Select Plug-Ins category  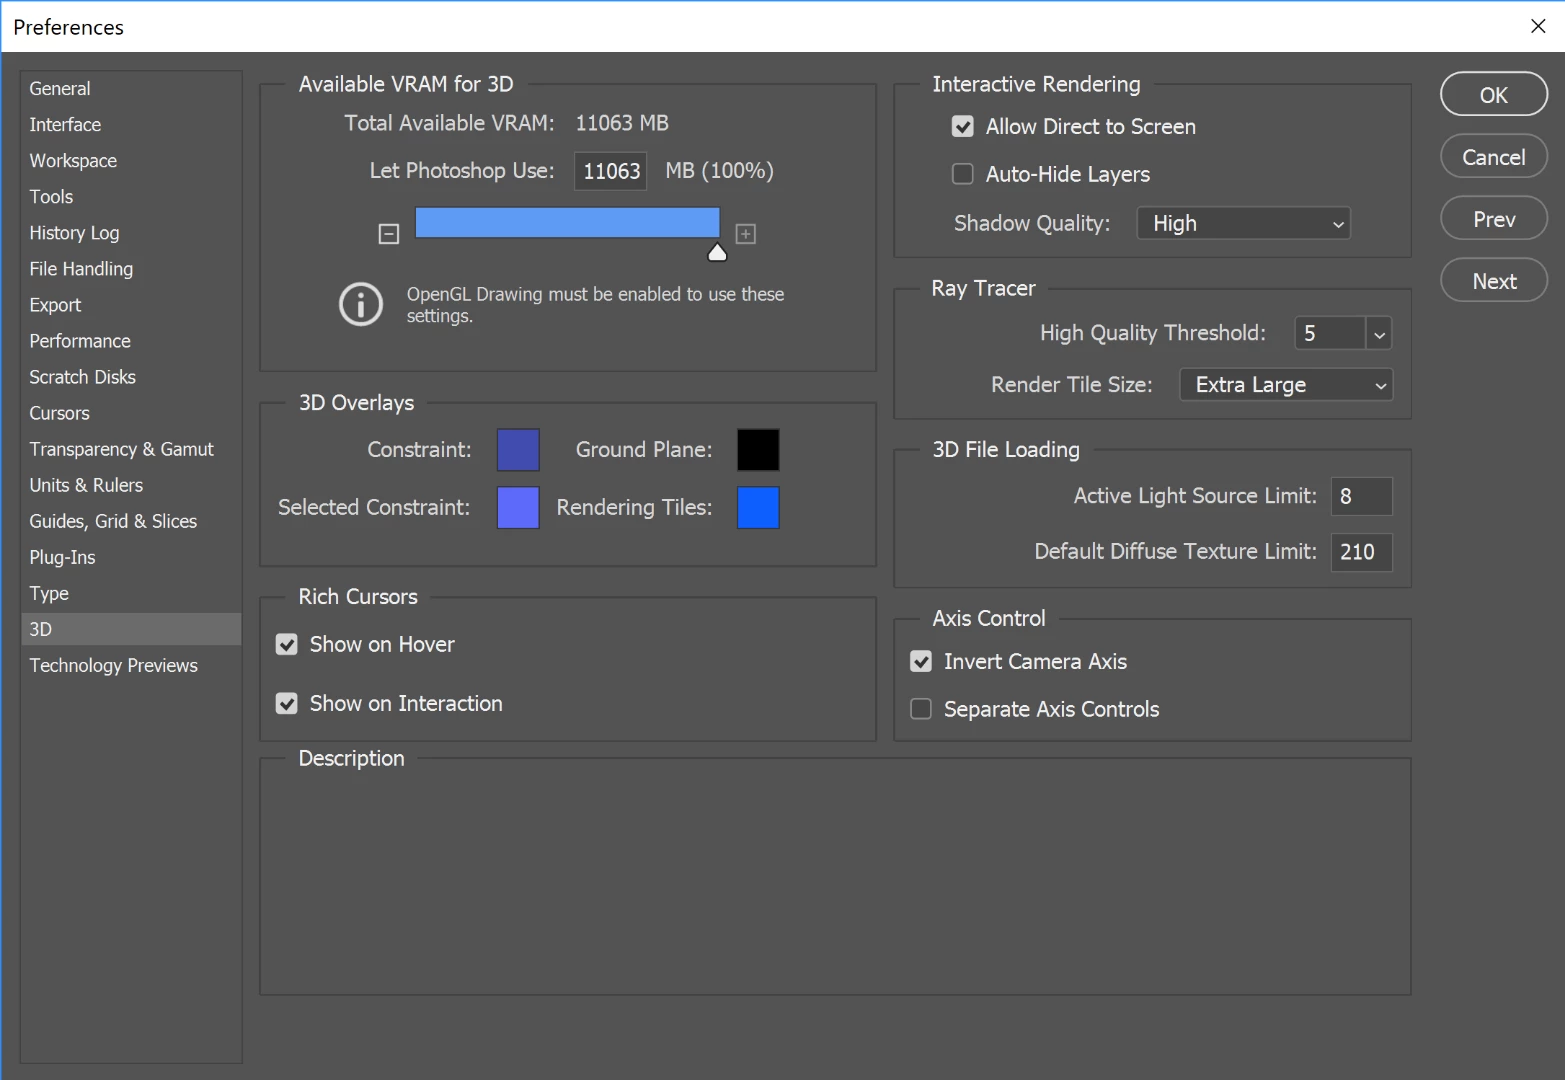[131, 557]
